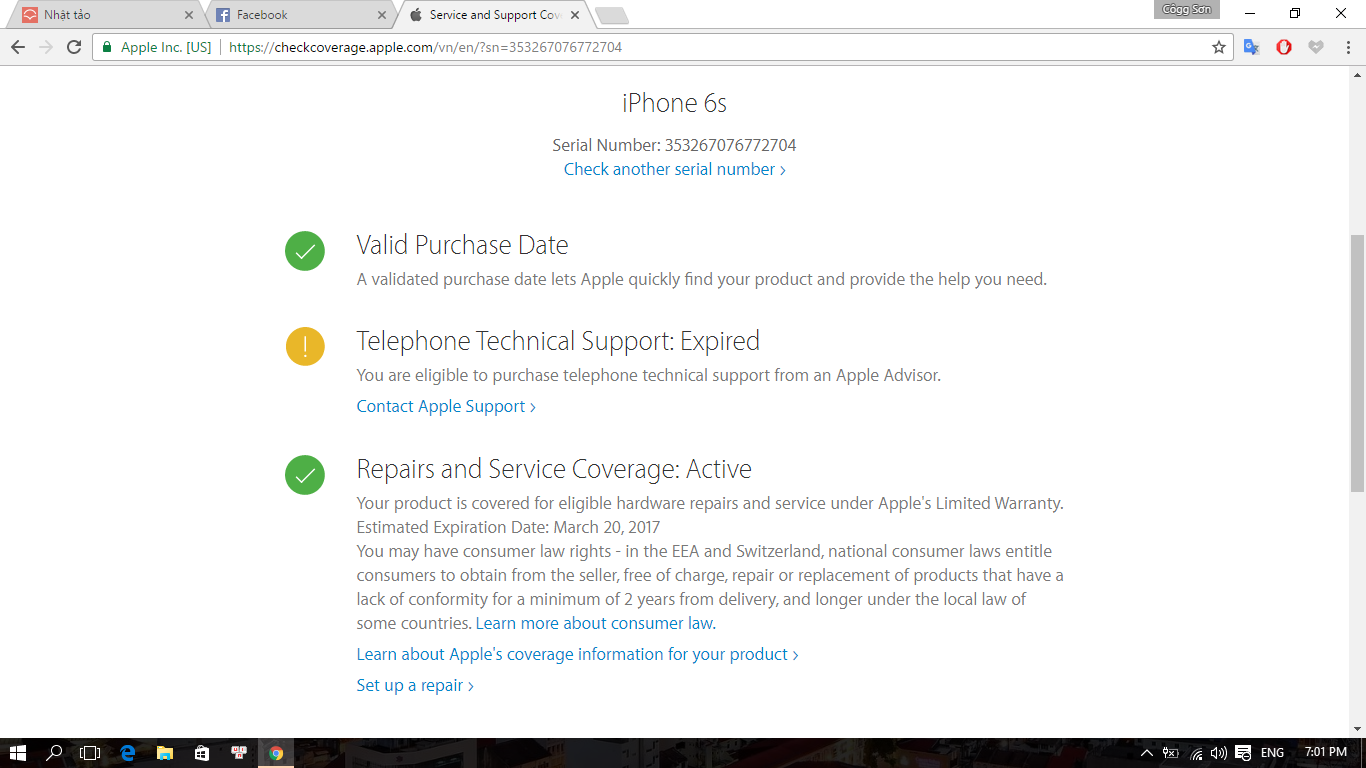
Task: Open Learn more about consumer law link
Action: click(596, 623)
